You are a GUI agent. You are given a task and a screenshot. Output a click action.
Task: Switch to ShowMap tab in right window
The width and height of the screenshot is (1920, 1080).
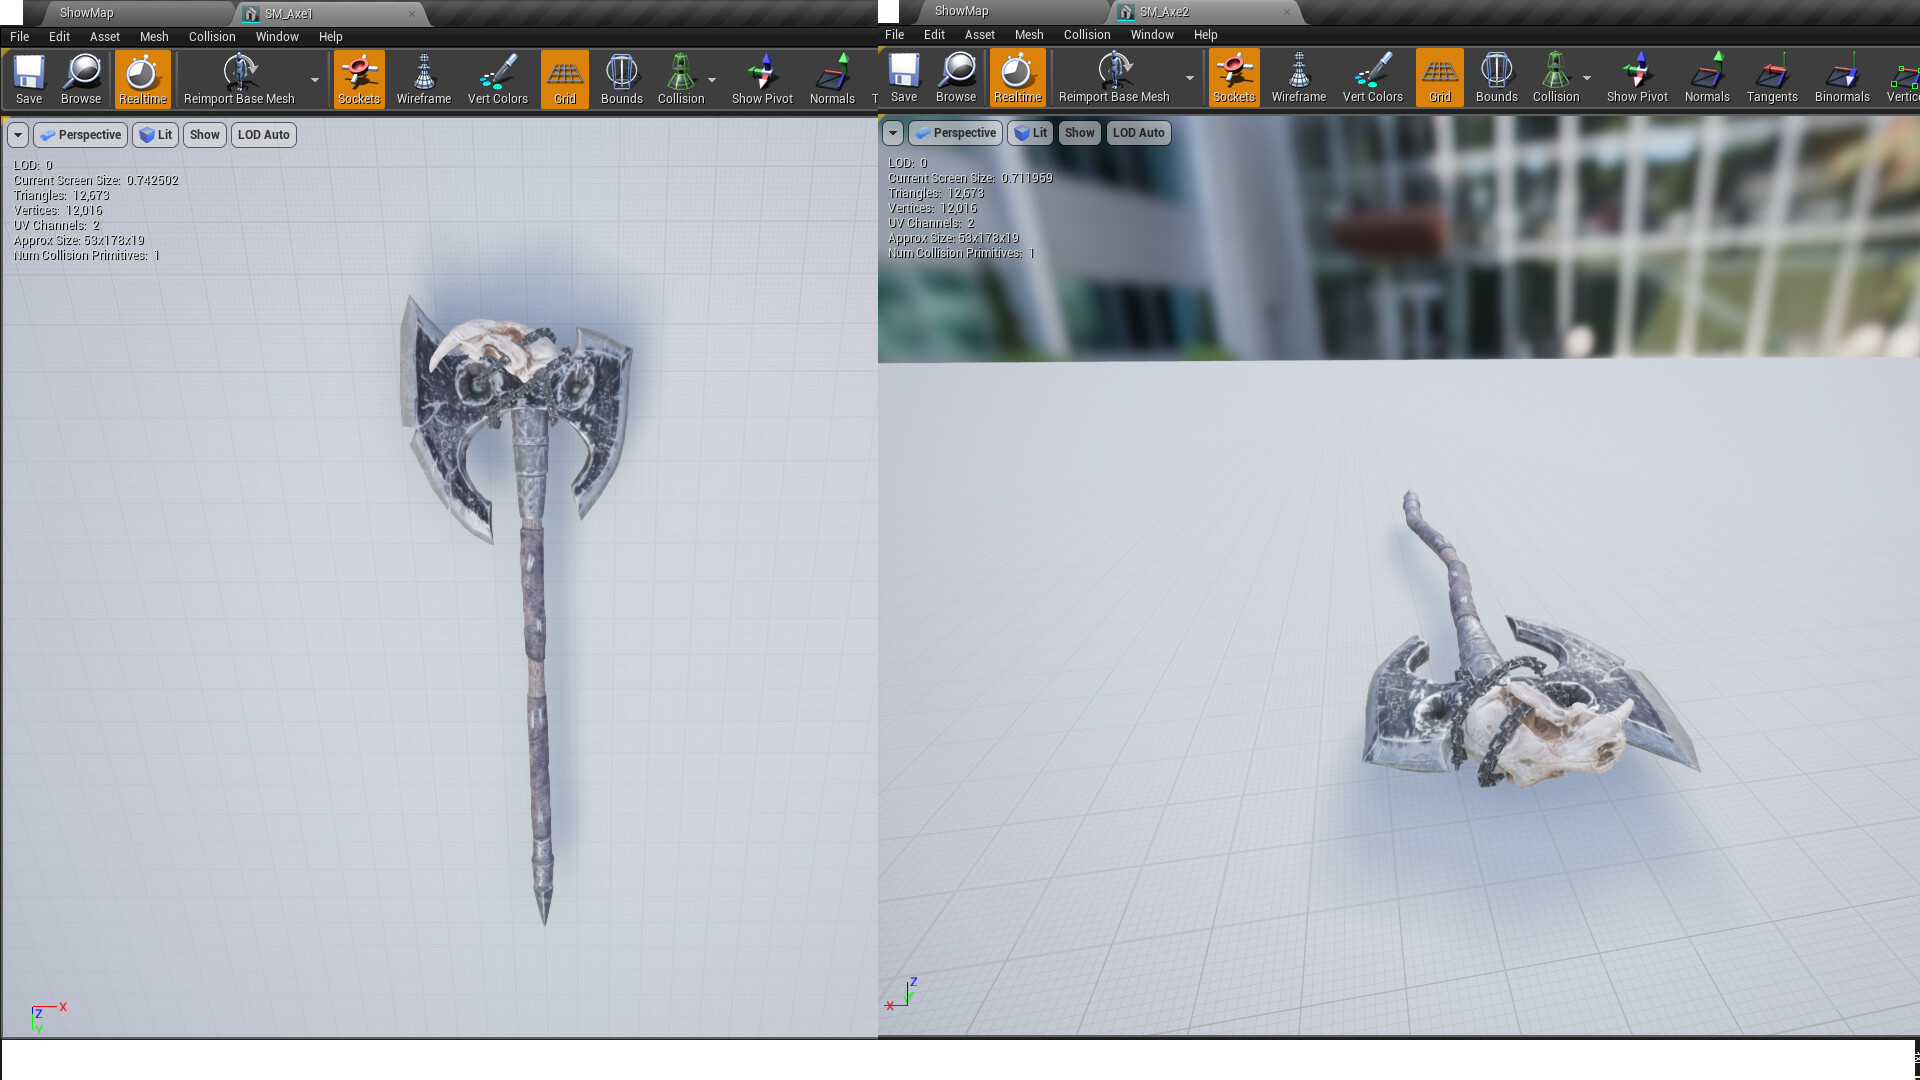click(961, 11)
